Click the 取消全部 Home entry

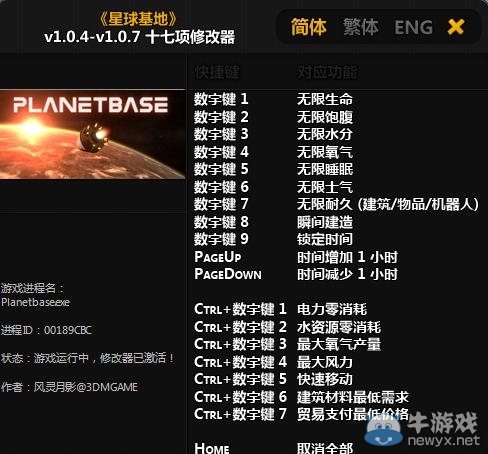tap(325, 448)
